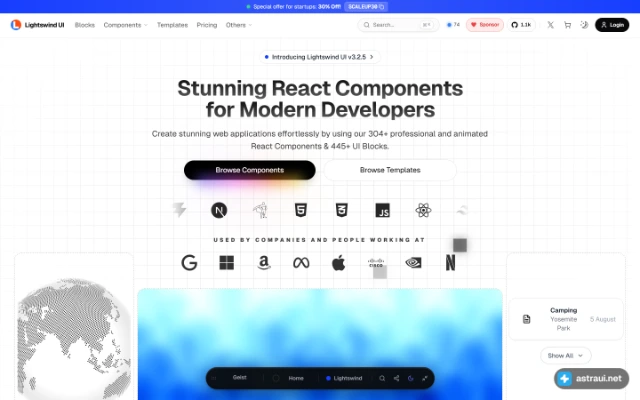Click the Browse Components button
This screenshot has width=640, height=400.
coord(249,170)
